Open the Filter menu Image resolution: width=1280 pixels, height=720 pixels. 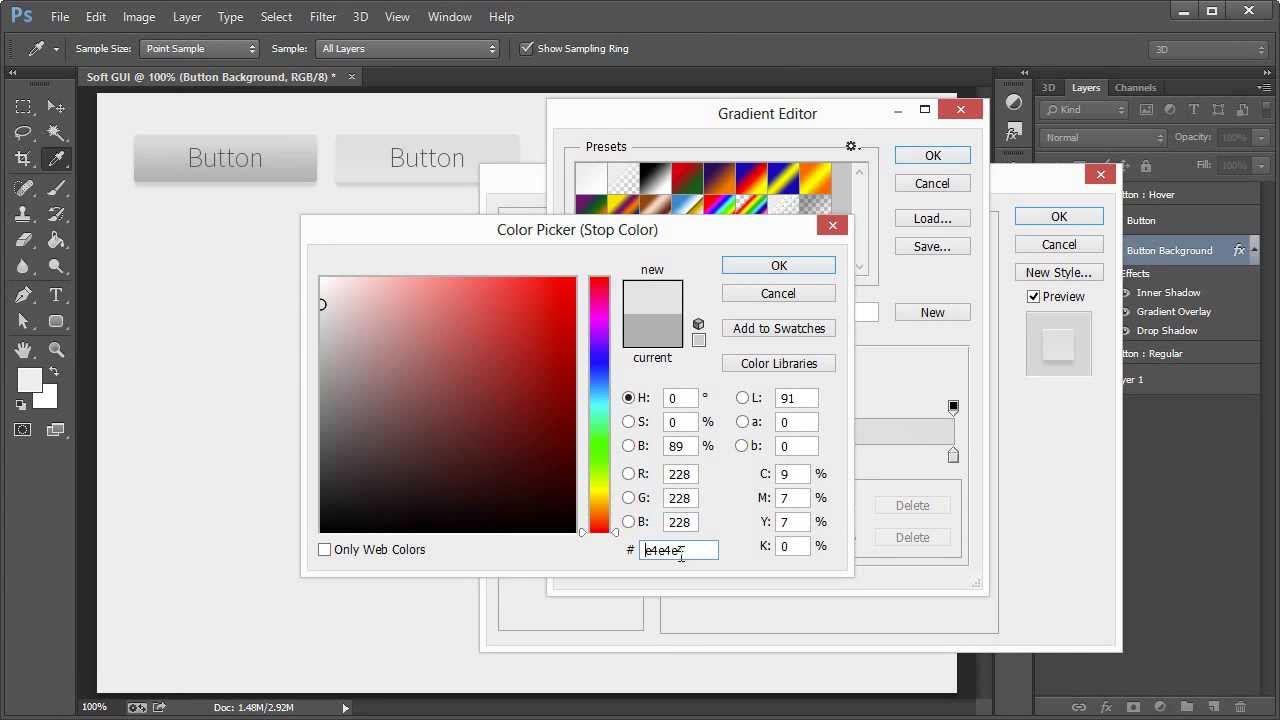323,17
